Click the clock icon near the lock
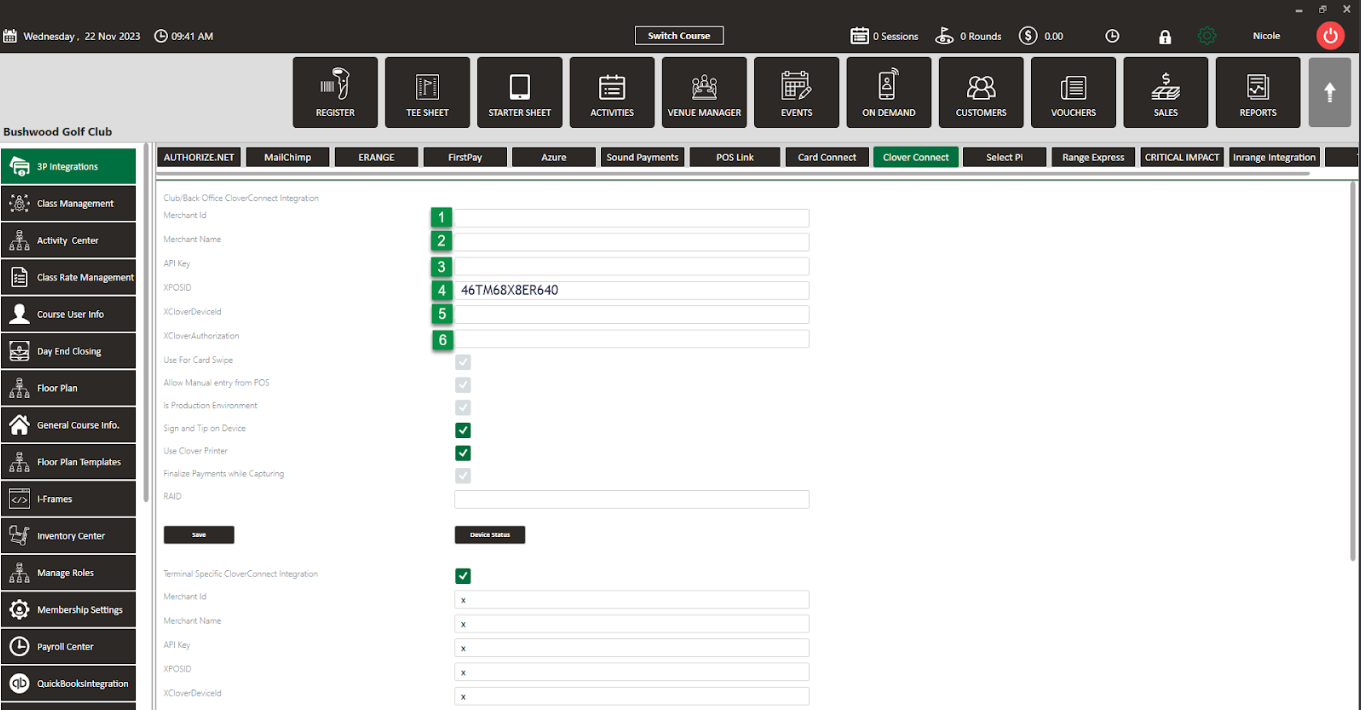 pos(1112,36)
